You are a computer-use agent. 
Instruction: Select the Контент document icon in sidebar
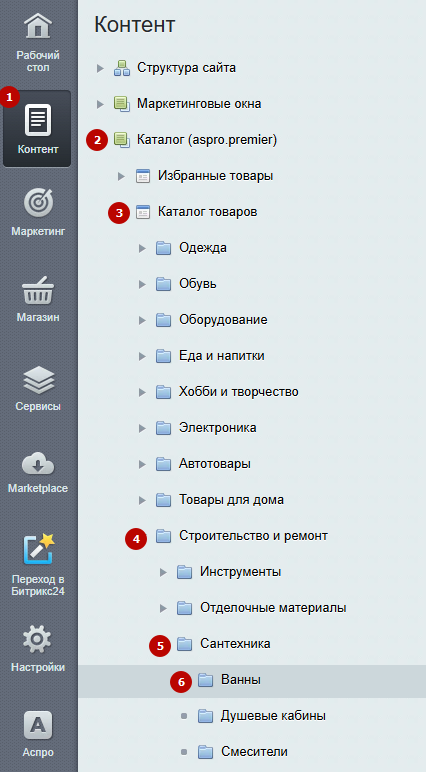coord(38,120)
